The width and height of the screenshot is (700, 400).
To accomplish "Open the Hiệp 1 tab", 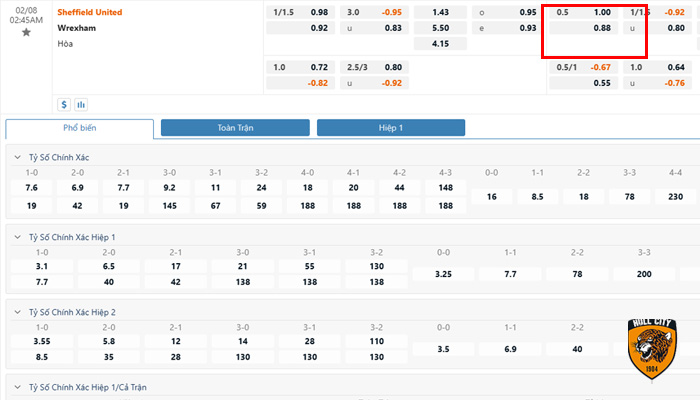I will pyautogui.click(x=390, y=128).
